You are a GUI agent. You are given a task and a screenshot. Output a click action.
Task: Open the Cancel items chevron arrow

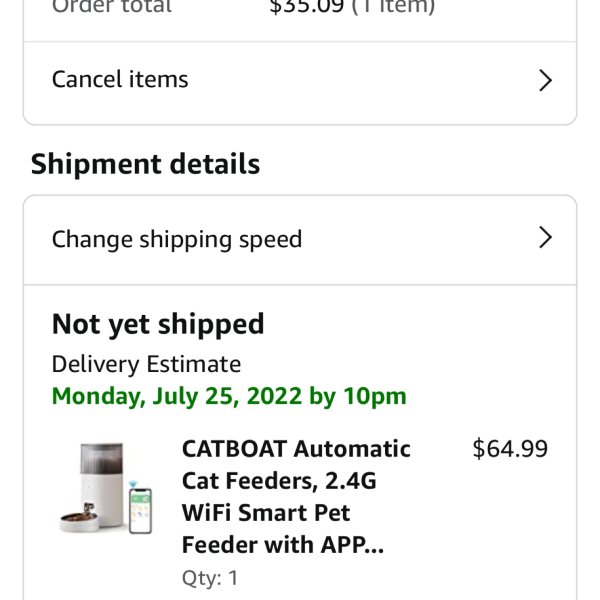pyautogui.click(x=545, y=80)
